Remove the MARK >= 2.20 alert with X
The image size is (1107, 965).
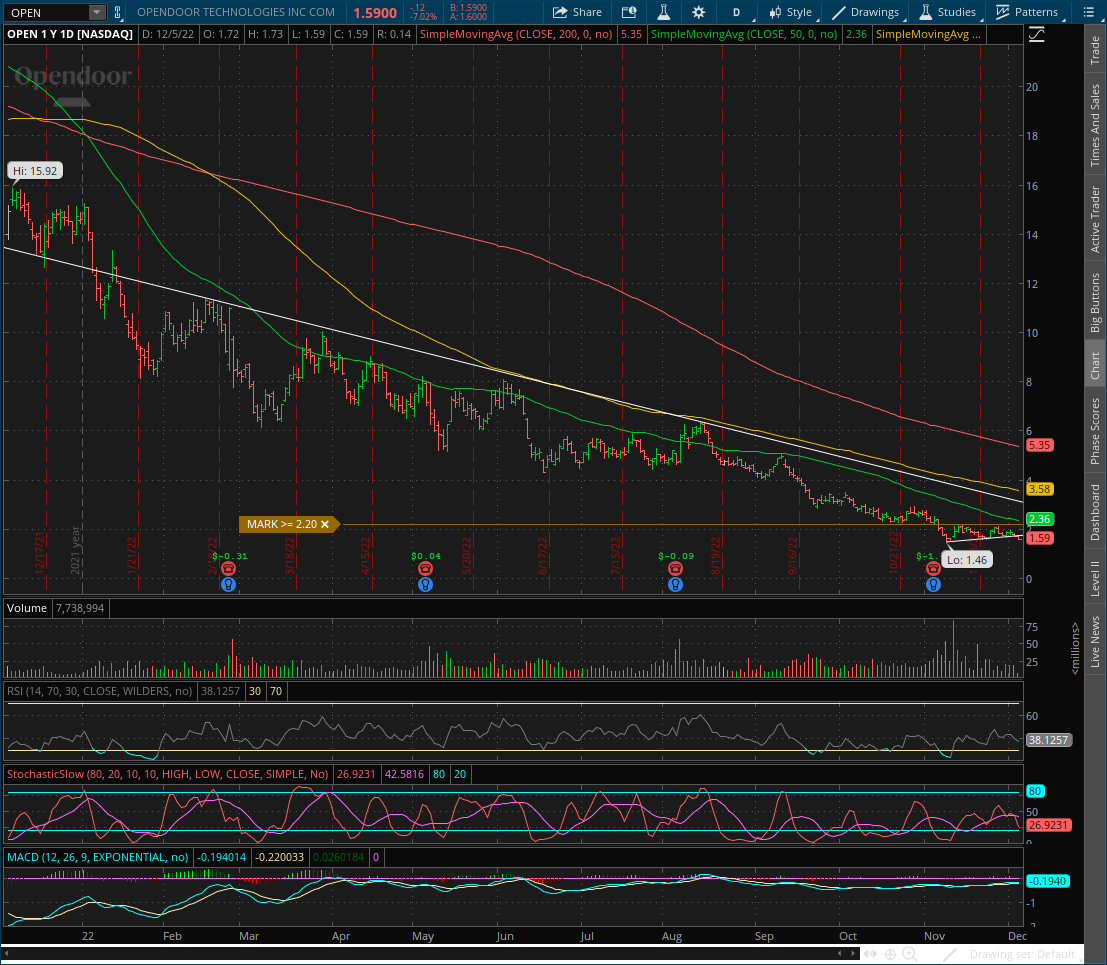(325, 524)
